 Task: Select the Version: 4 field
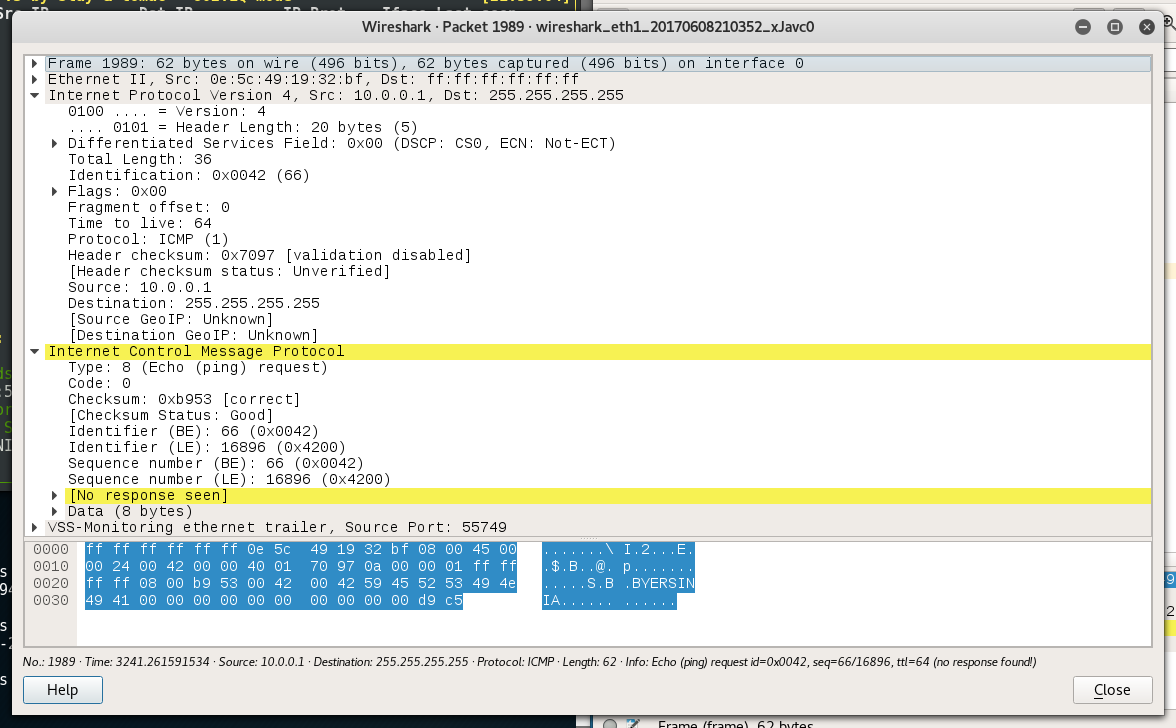(x=166, y=112)
